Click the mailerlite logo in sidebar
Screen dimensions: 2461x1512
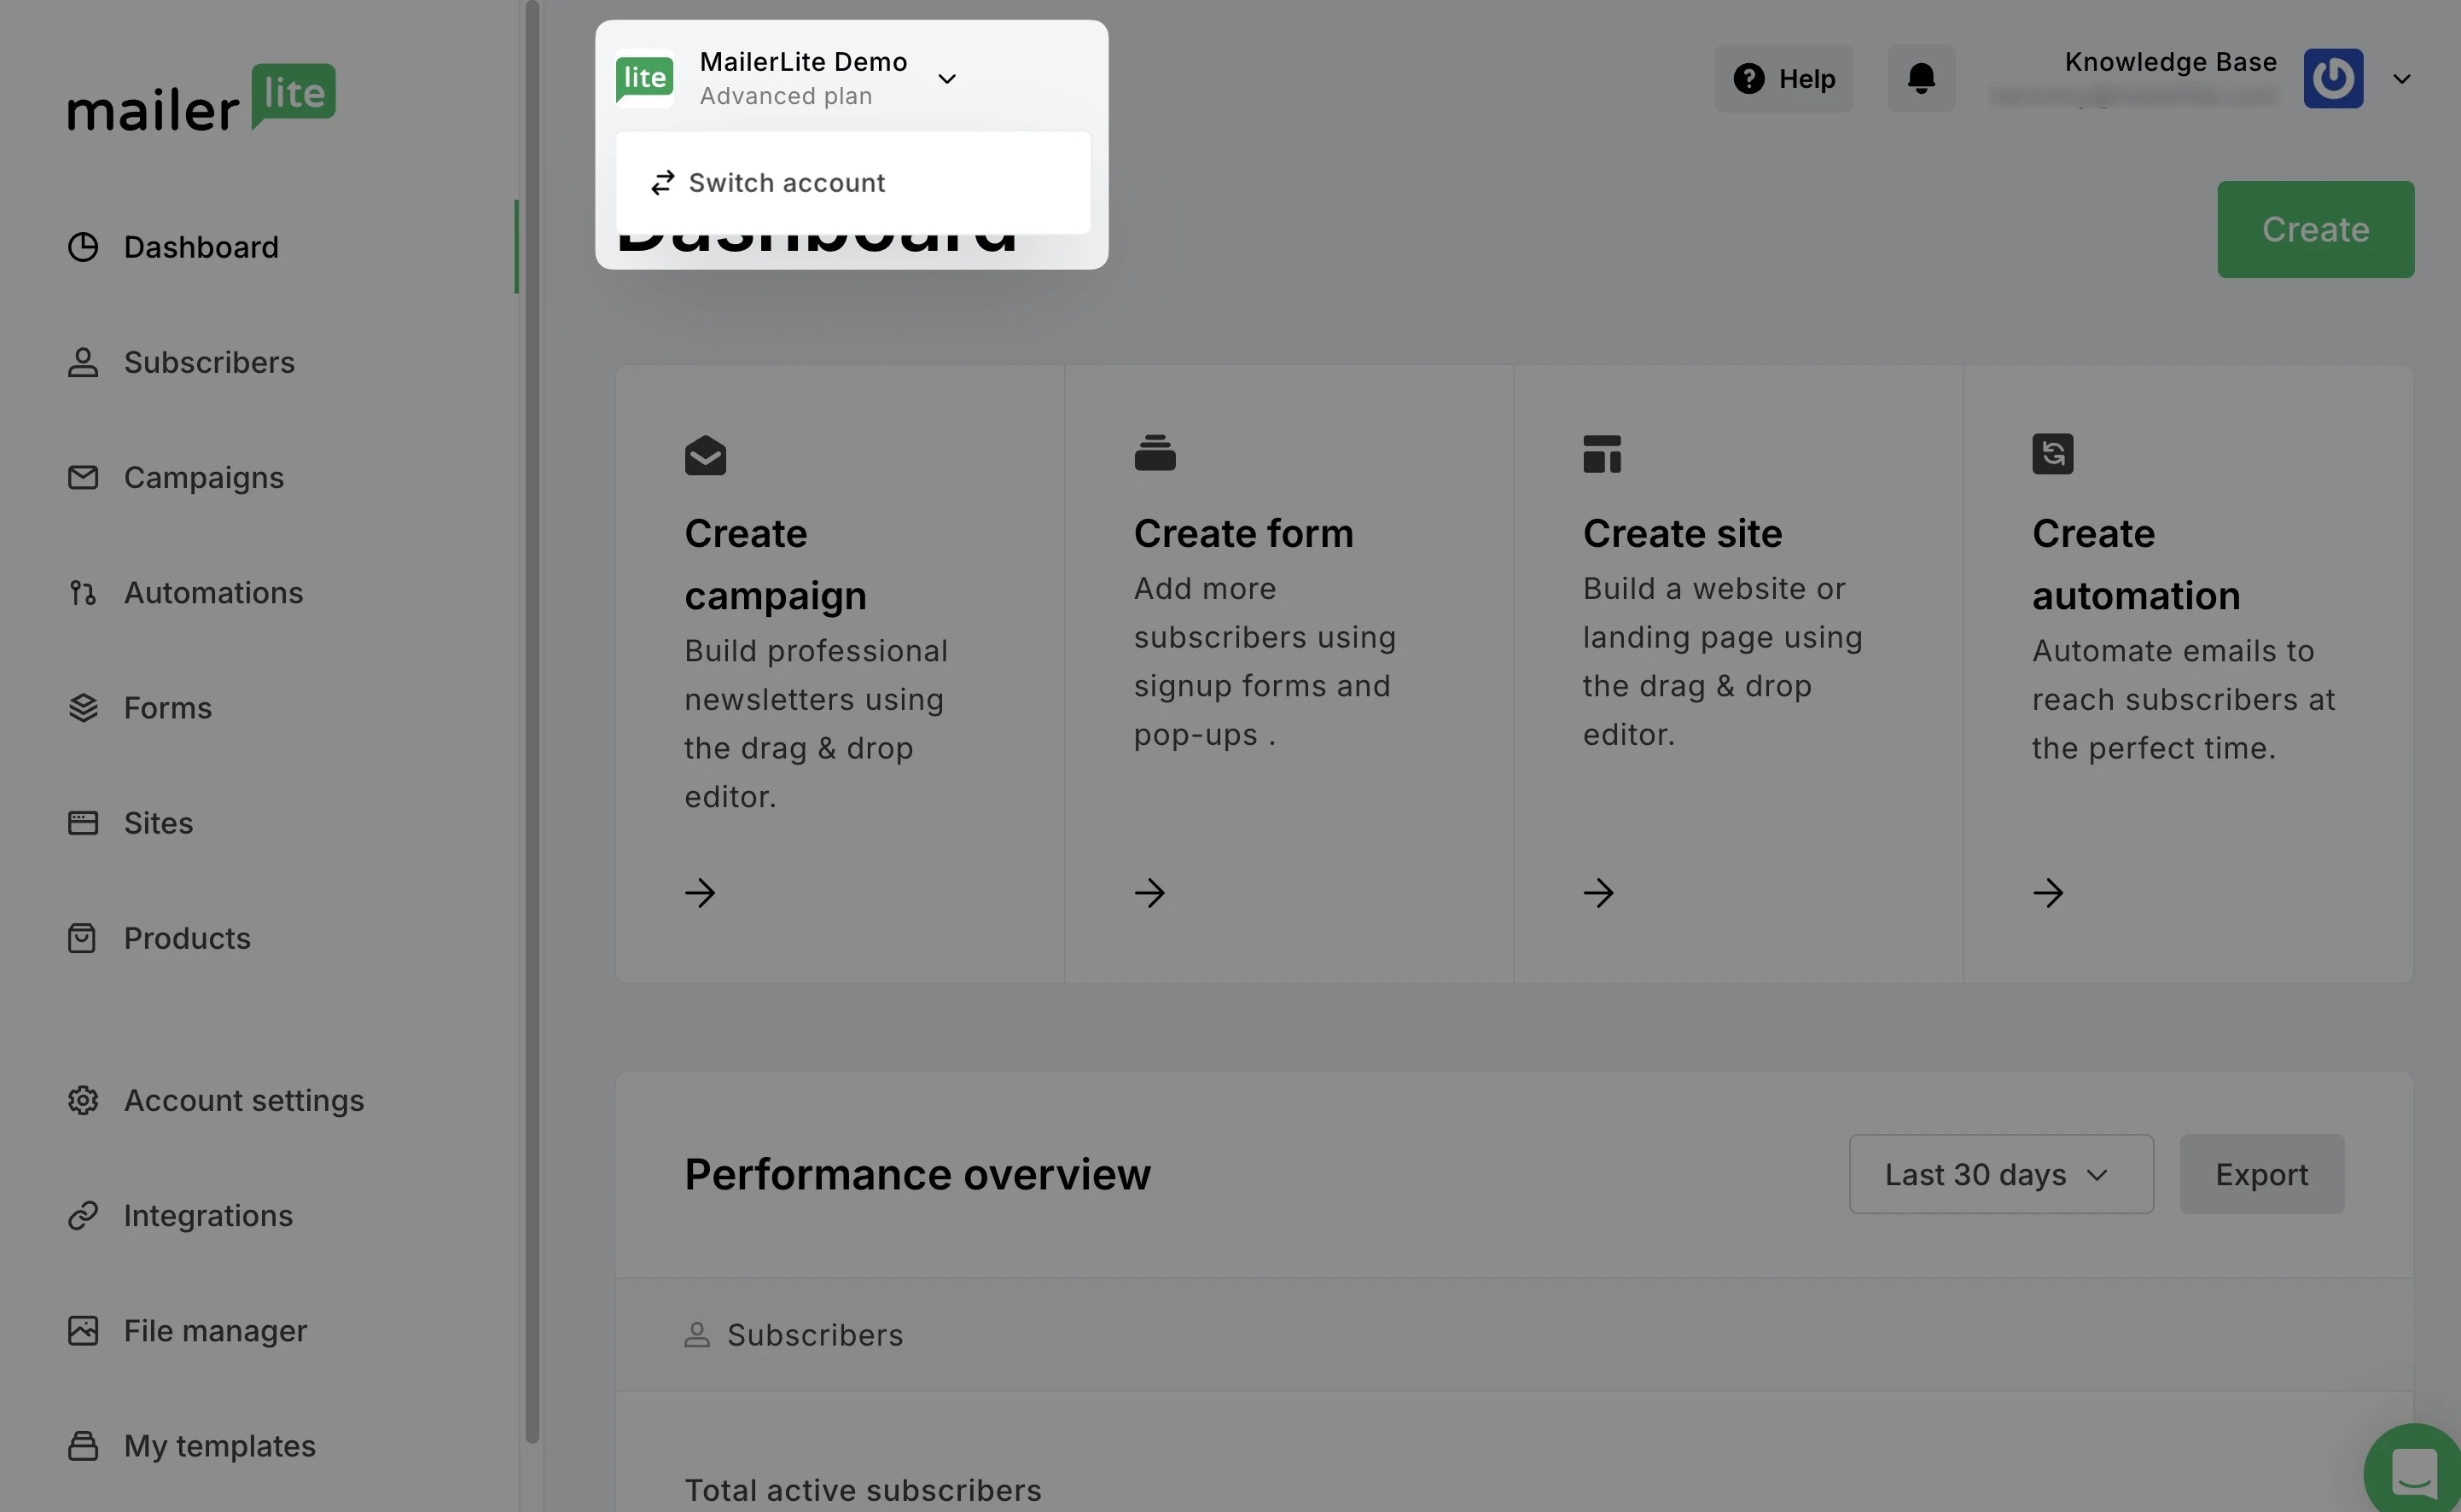(201, 98)
